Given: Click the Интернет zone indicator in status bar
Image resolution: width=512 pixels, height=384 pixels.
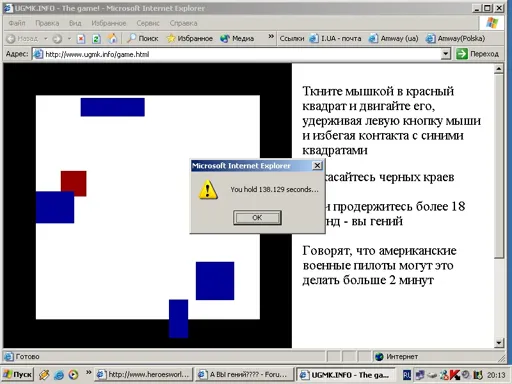Looking at the screenshot, I should coord(396,357).
